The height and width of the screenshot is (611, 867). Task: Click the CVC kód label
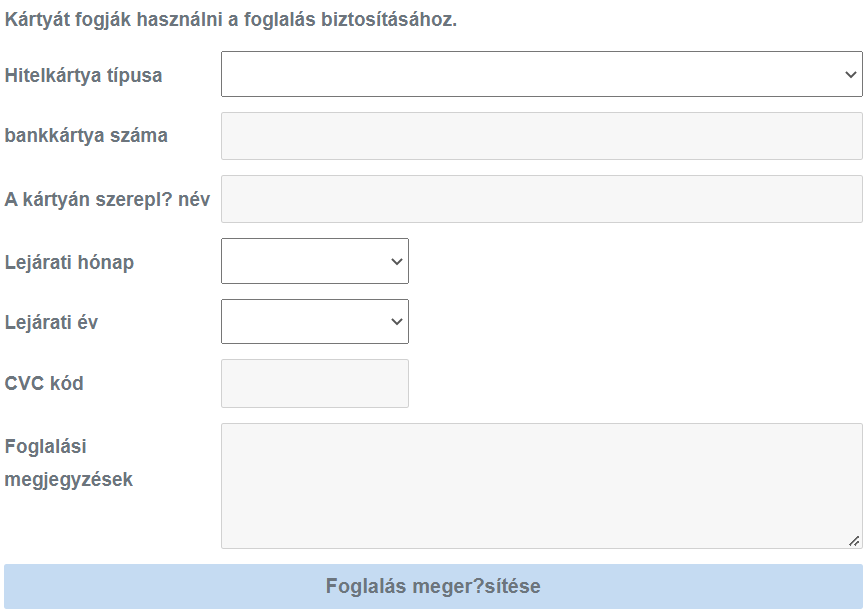tap(44, 383)
